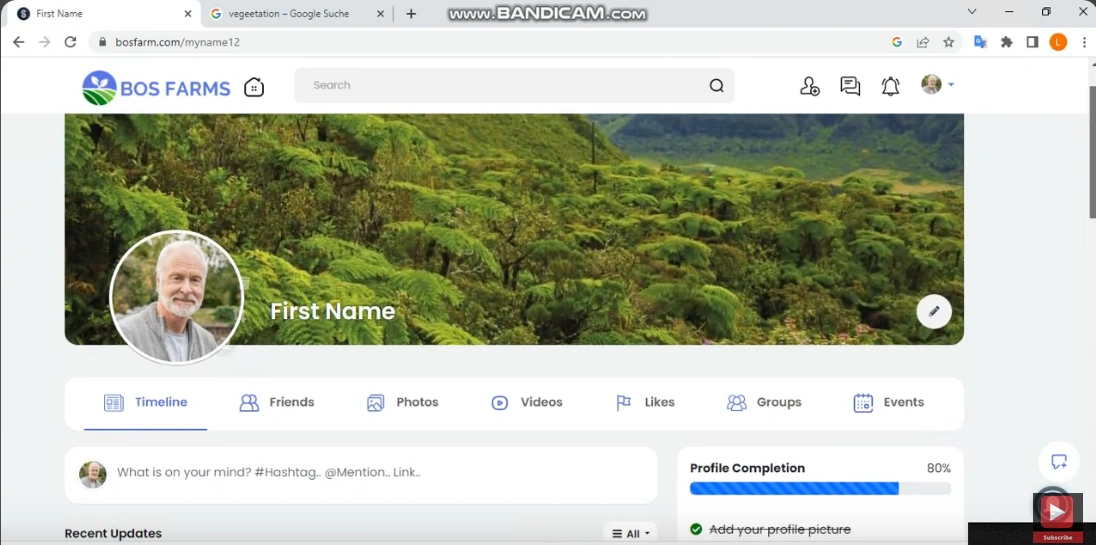Click the page vertical scrollbar
The height and width of the screenshot is (545, 1096).
1093,154
